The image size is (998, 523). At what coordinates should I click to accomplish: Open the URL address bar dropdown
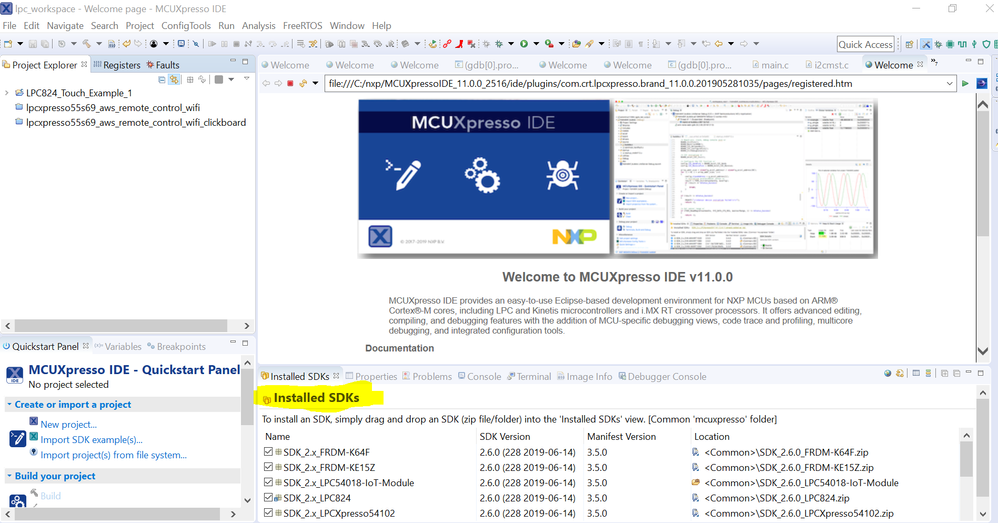coord(949,83)
